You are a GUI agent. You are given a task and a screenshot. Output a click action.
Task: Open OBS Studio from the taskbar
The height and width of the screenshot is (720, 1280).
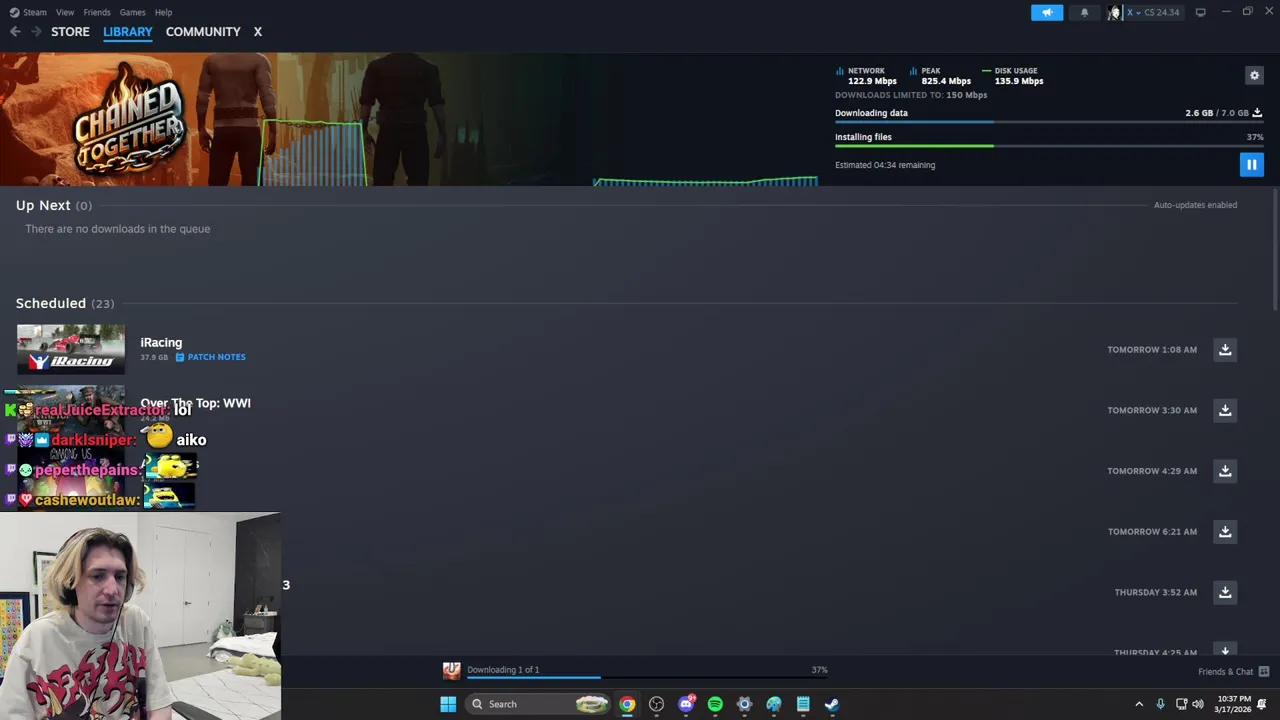coord(656,704)
